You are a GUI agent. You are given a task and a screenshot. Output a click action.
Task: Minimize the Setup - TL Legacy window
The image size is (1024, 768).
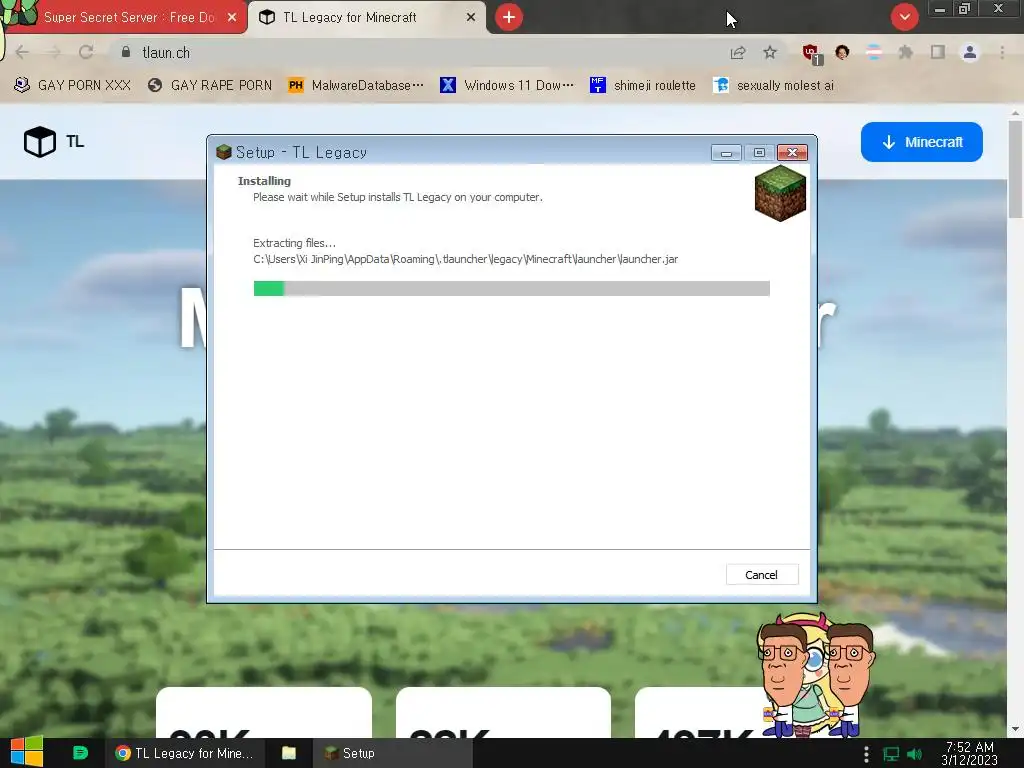click(x=726, y=153)
